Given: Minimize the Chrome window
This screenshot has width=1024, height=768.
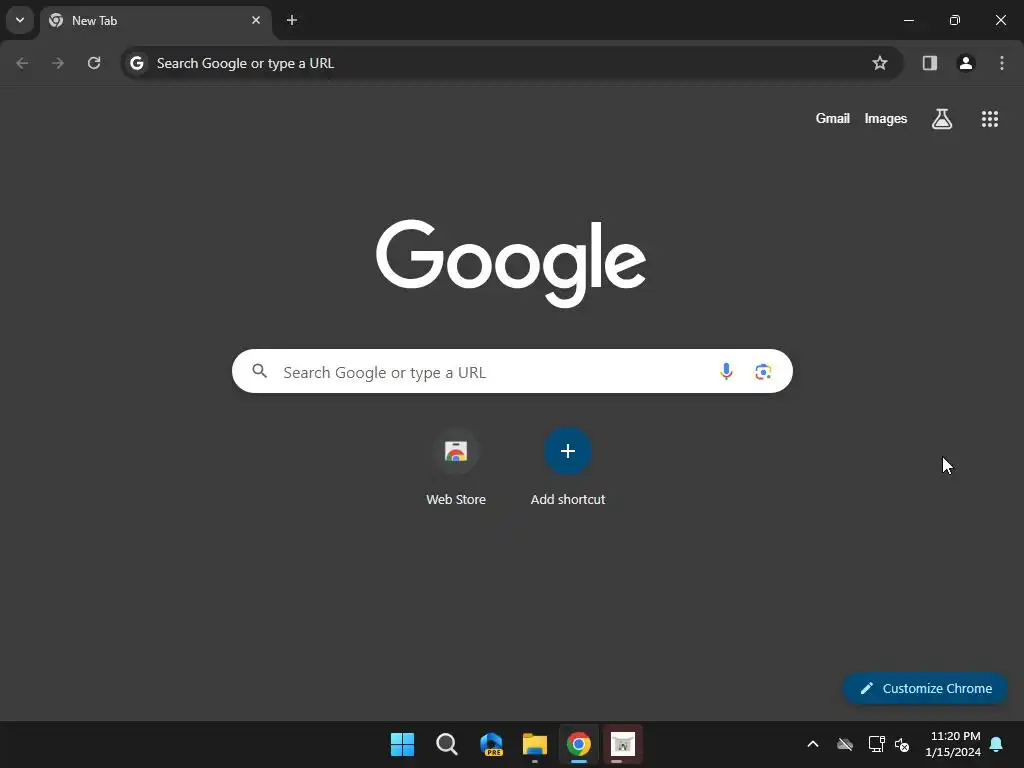Looking at the screenshot, I should coord(908,20).
